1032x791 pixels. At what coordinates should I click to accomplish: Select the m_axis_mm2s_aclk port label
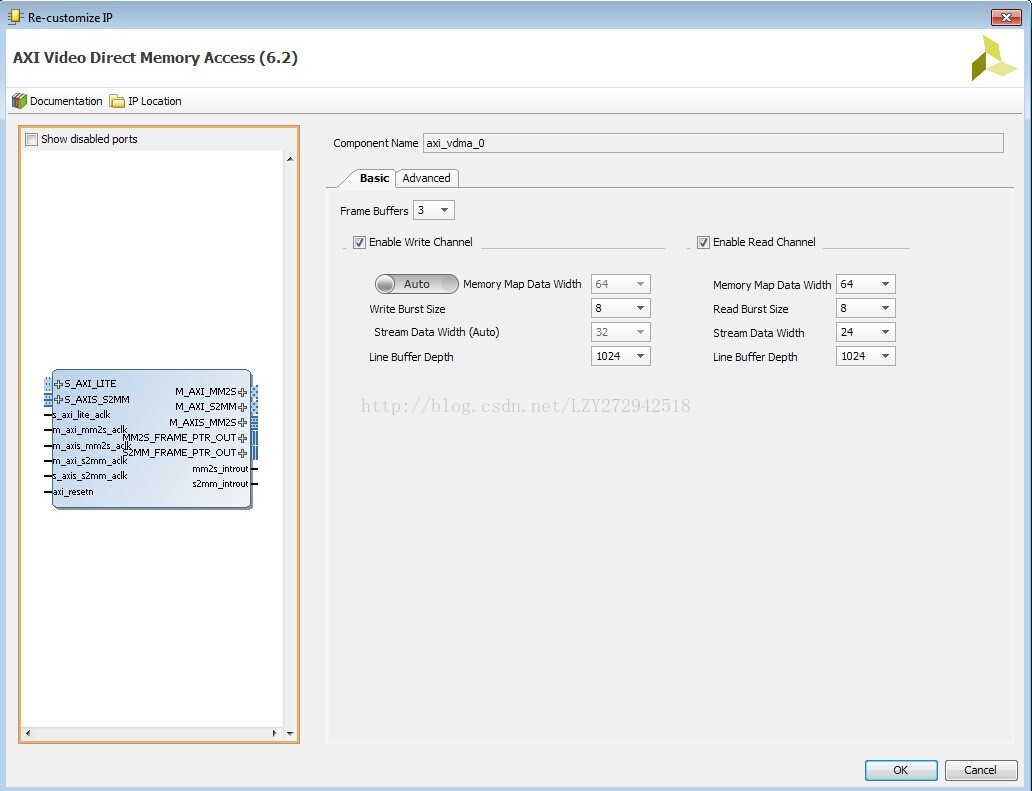tap(92, 446)
